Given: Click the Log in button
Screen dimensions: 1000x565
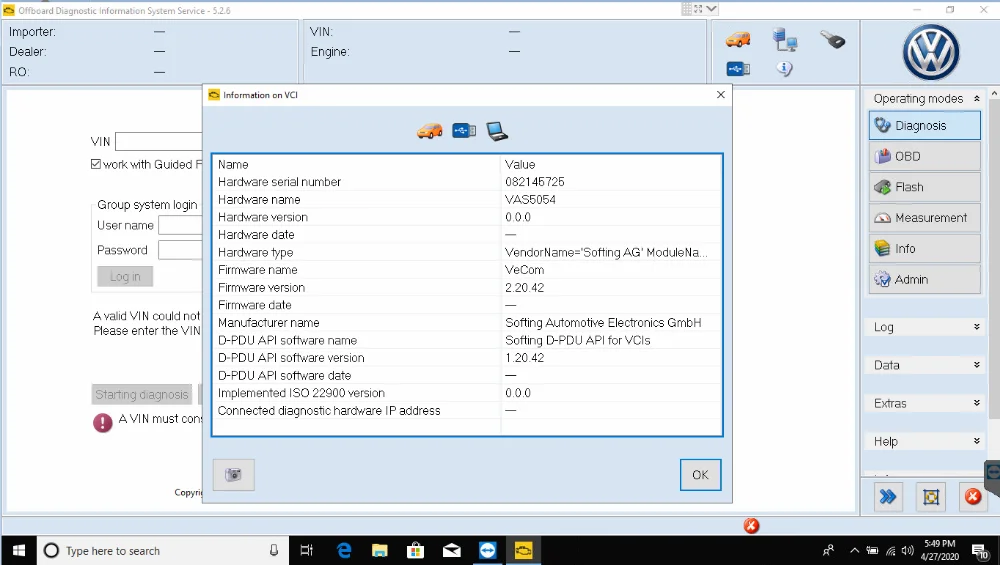Looking at the screenshot, I should pos(125,276).
